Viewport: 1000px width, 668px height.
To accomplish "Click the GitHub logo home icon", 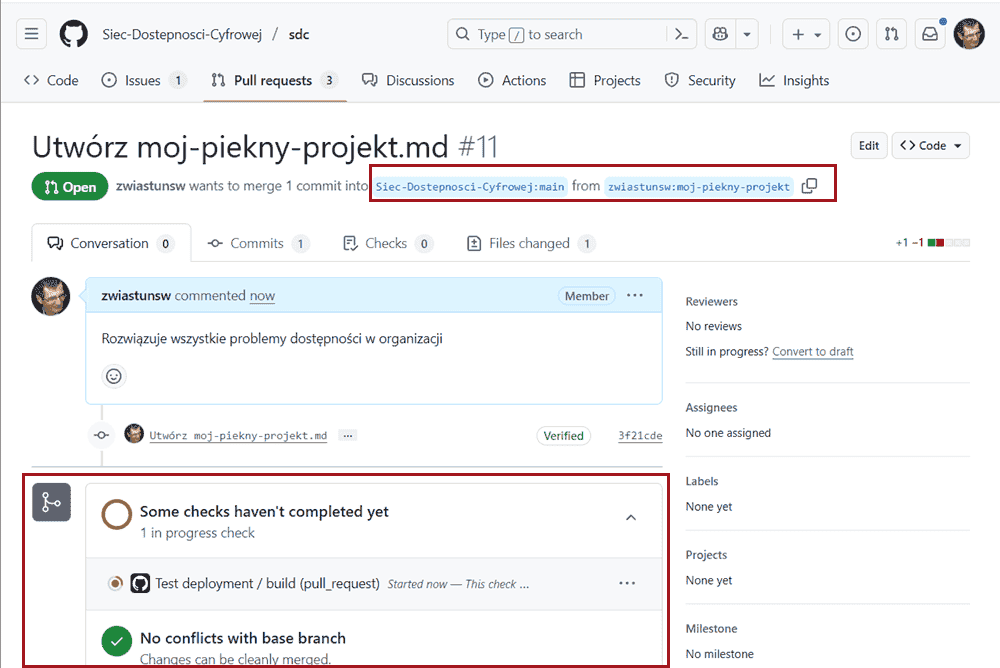I will [x=74, y=34].
